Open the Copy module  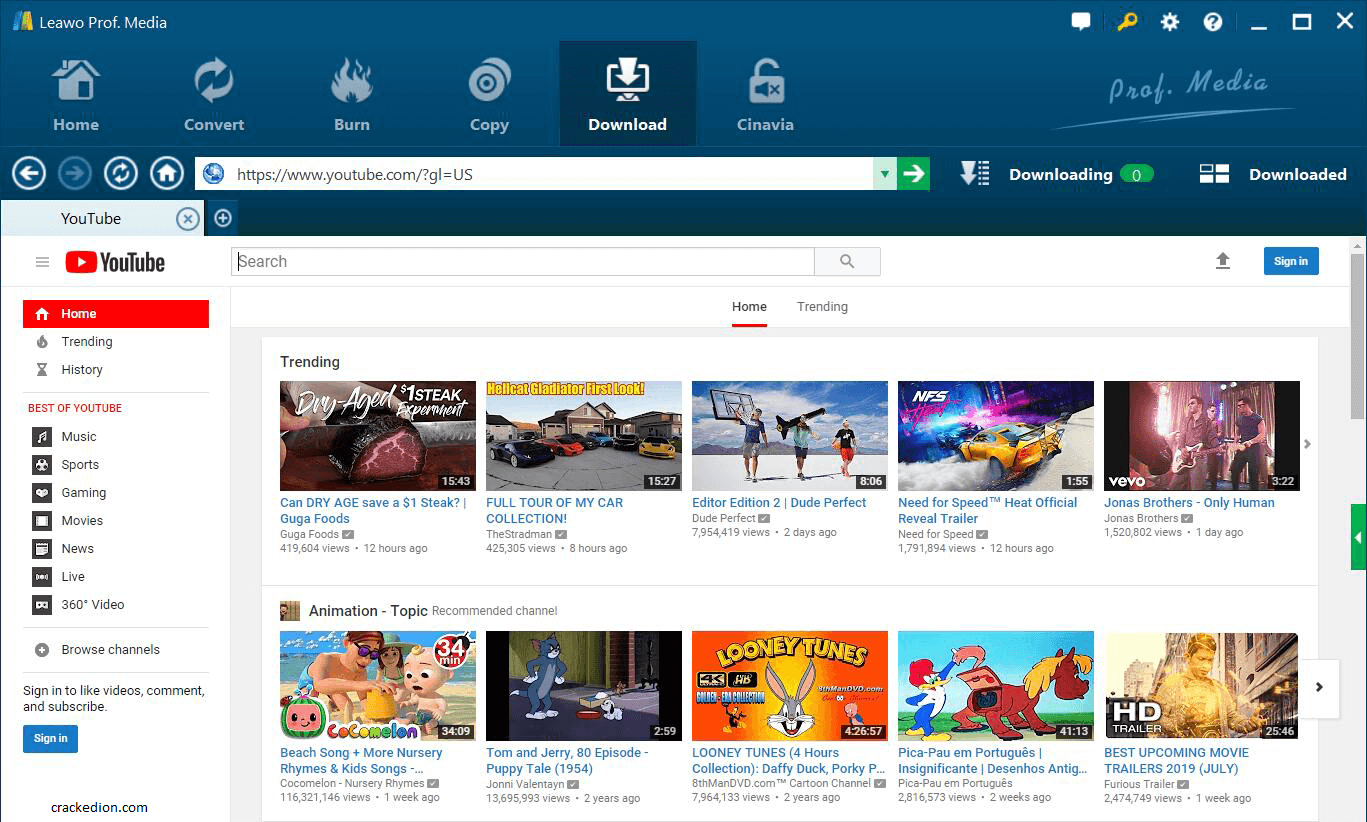pos(490,95)
